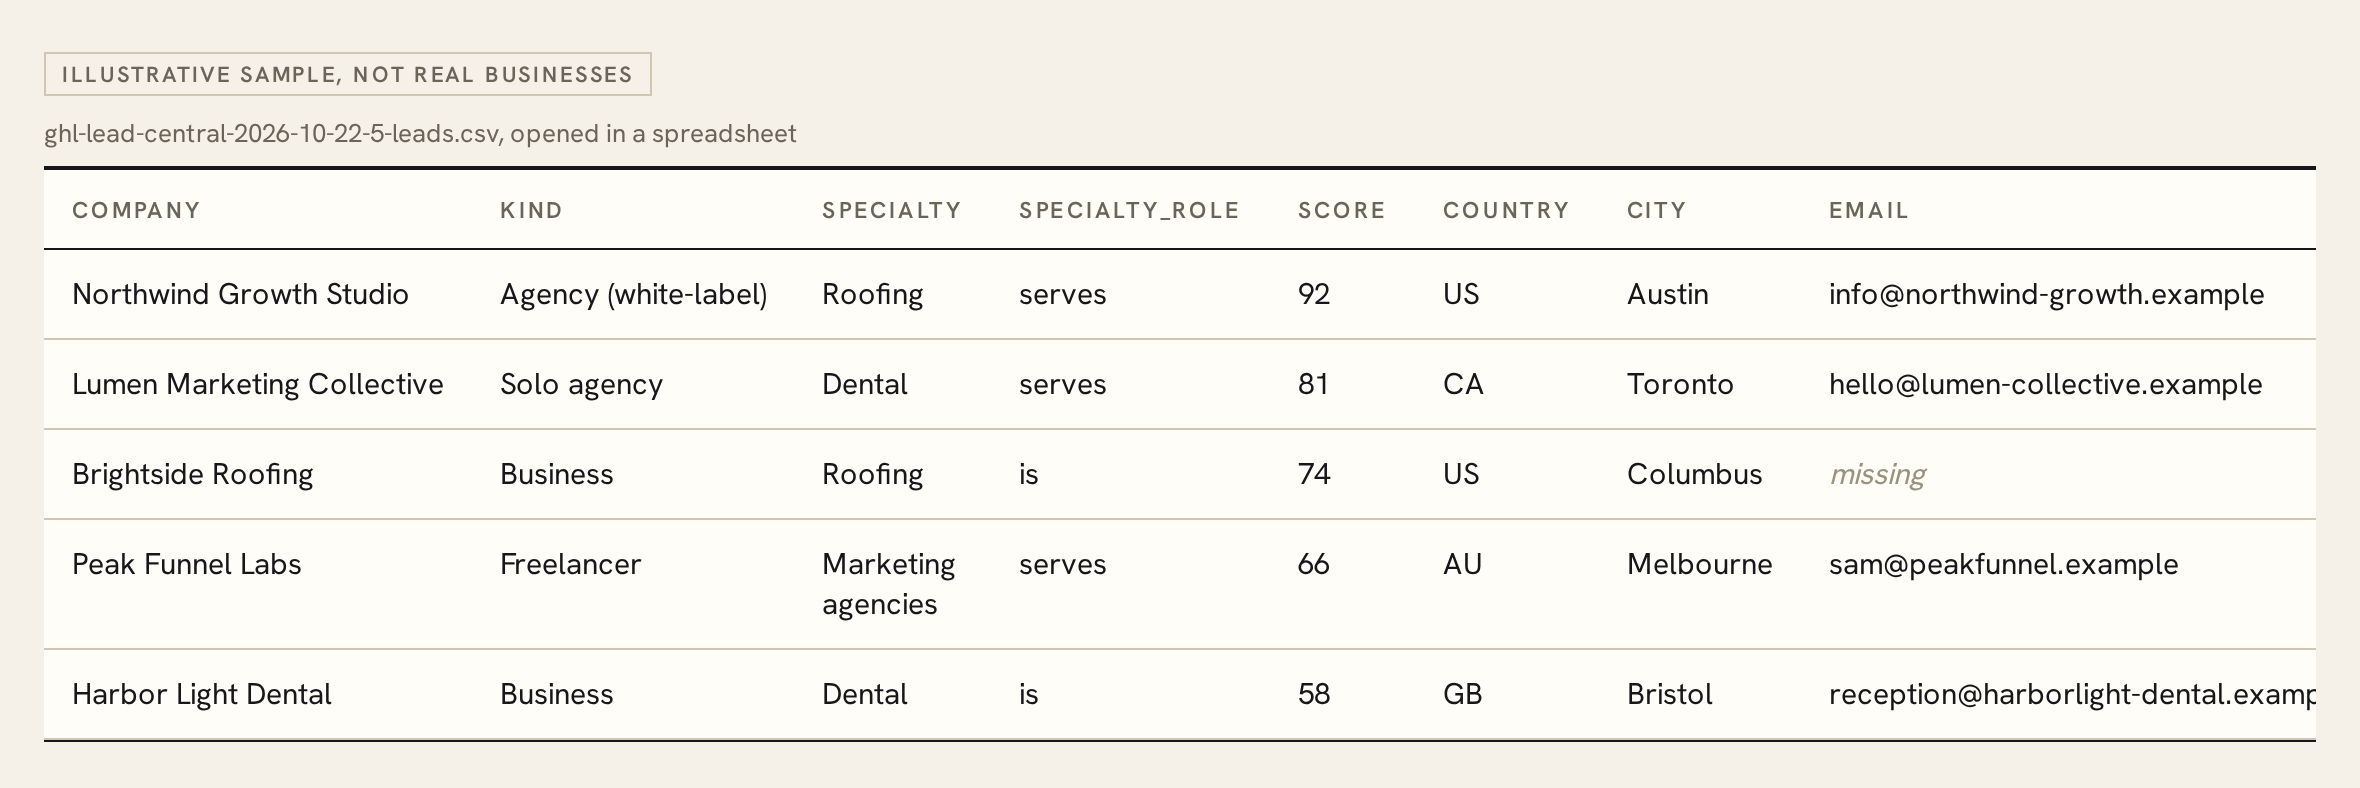Click the missing email placeholder for Brightside
Viewport: 2360px width, 788px height.
1877,474
